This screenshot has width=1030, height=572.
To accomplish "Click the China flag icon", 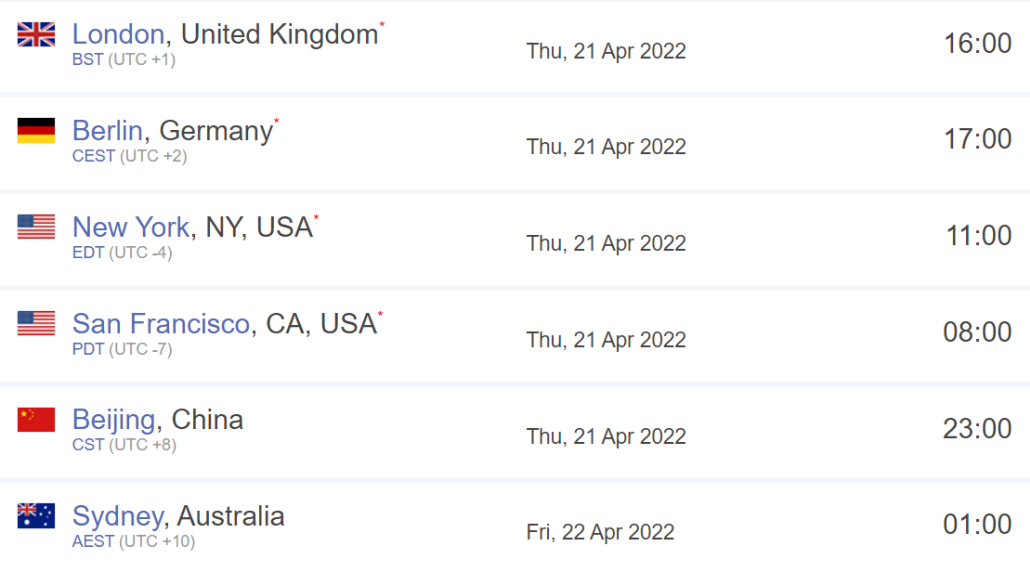I will pyautogui.click(x=36, y=420).
